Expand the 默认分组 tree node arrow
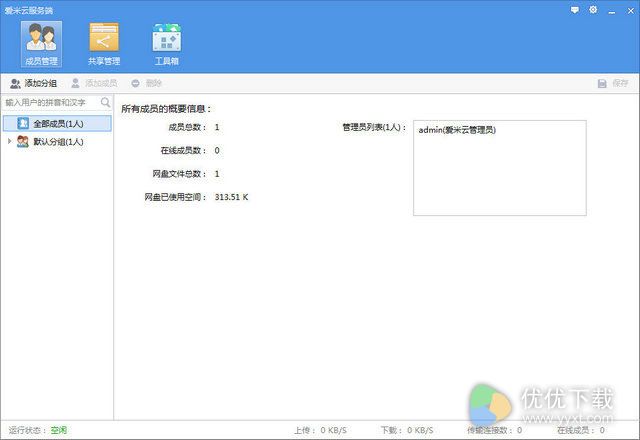This screenshot has height=440, width=640. (x=9, y=141)
